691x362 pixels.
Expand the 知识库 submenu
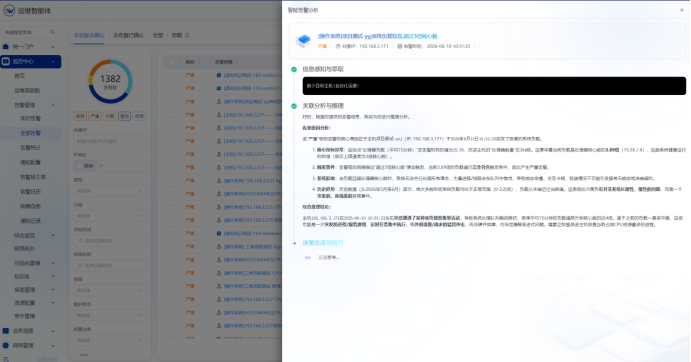pos(53,276)
